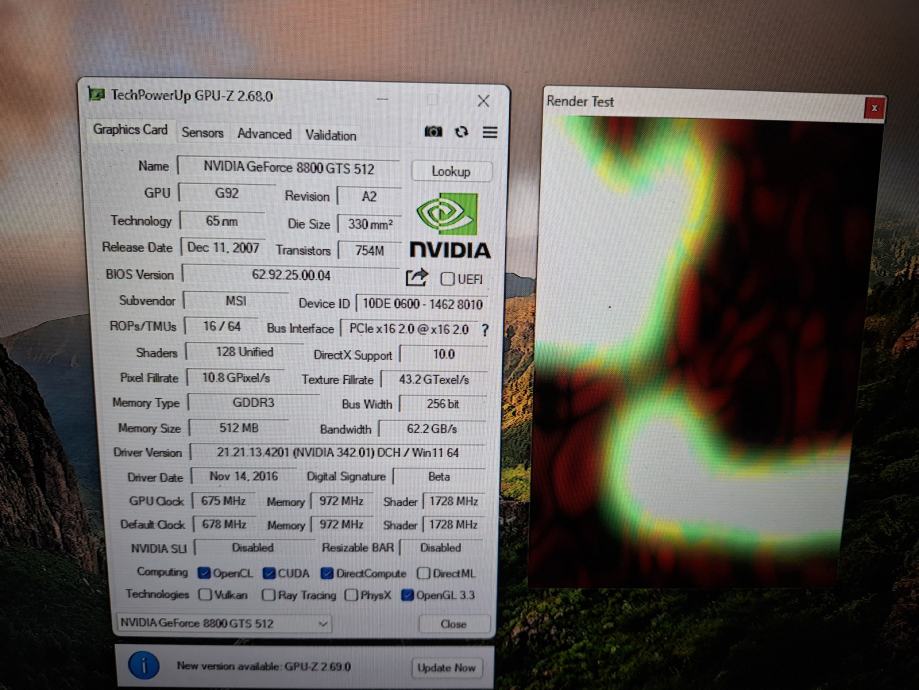This screenshot has width=919, height=690.
Task: Click the Transistors value 754M
Action: pyautogui.click(x=370, y=251)
